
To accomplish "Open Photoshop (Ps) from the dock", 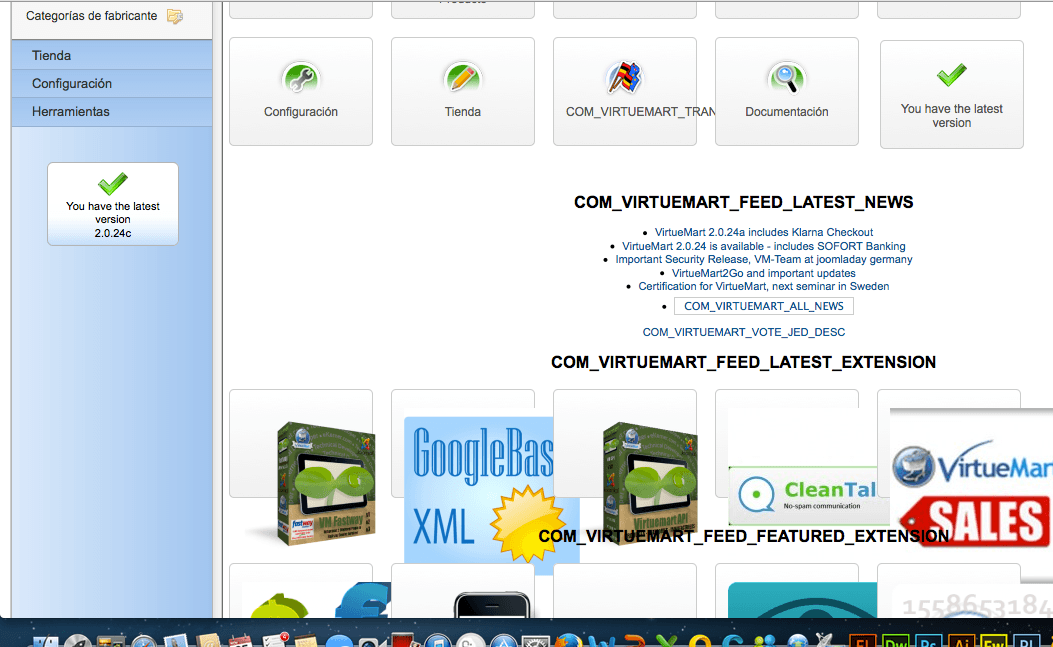I will pyautogui.click(x=929, y=640).
